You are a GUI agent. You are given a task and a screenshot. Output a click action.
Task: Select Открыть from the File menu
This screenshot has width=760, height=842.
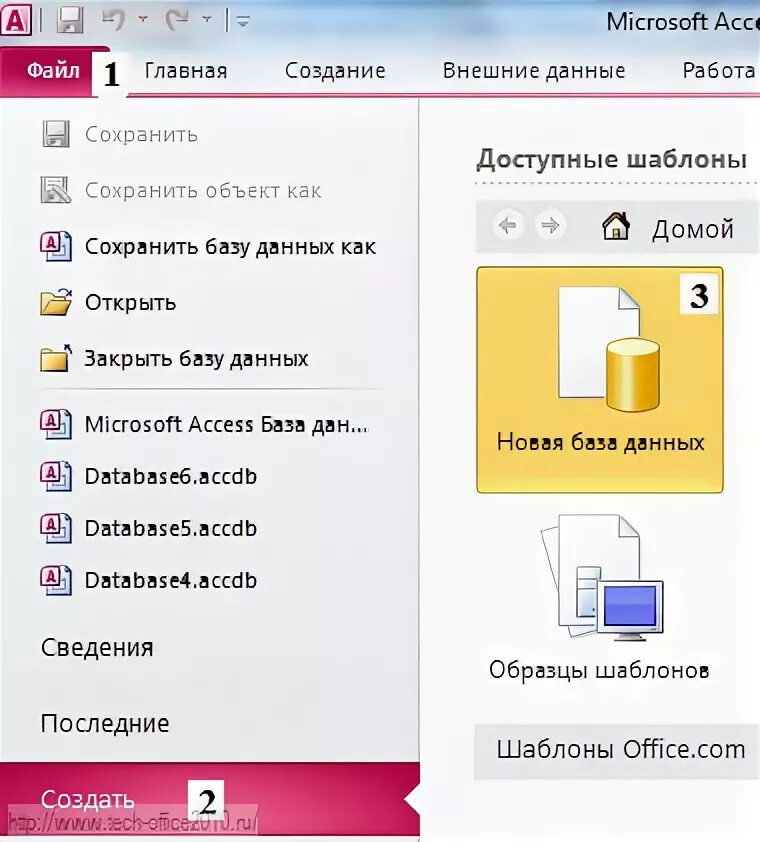(x=131, y=303)
